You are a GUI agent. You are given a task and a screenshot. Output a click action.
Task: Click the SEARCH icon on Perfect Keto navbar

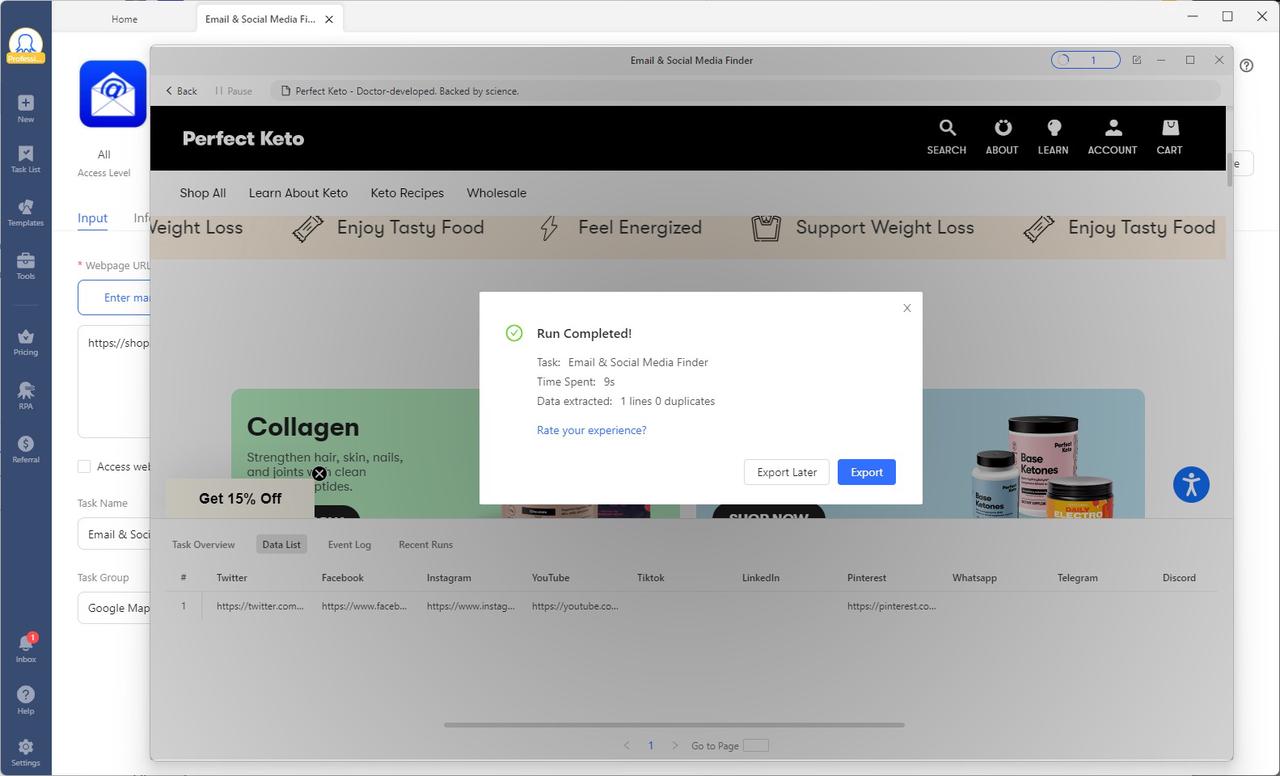(x=946, y=135)
